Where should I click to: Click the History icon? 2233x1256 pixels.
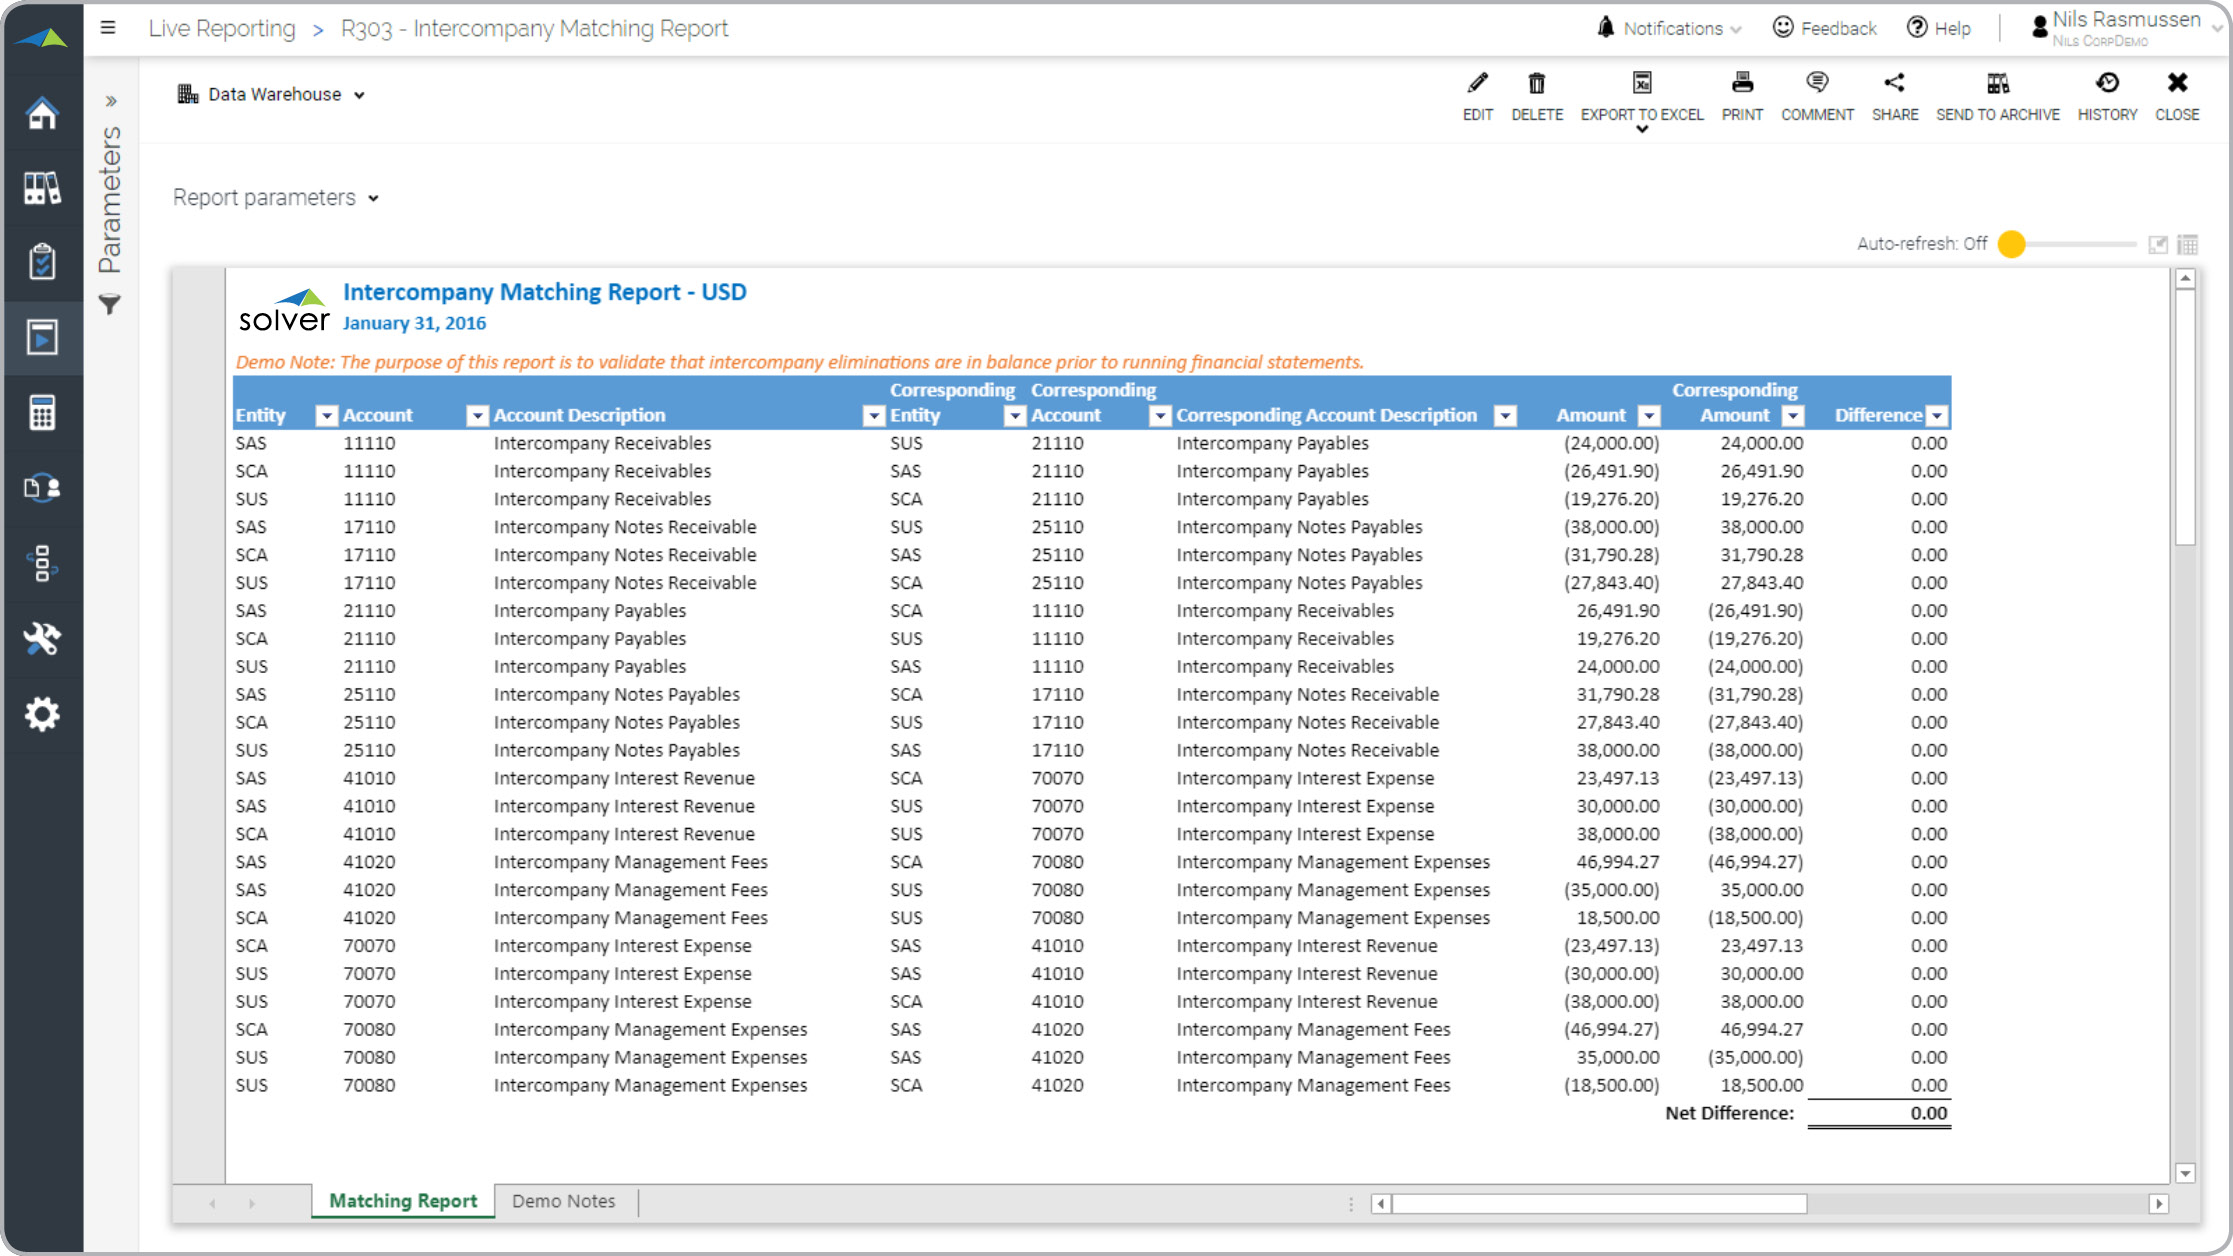pyautogui.click(x=2107, y=86)
